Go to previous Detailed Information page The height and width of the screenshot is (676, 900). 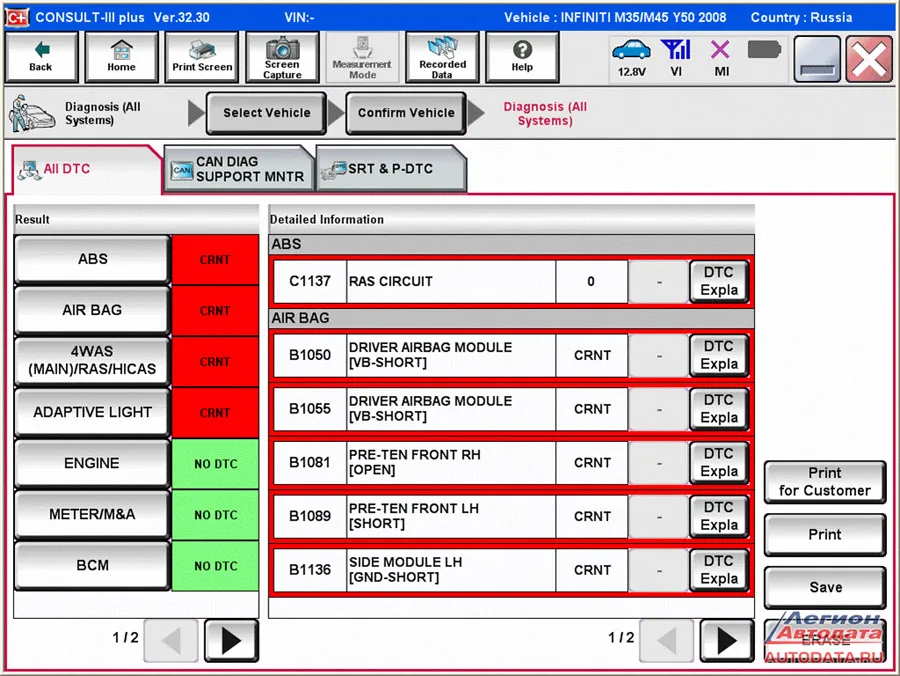(x=666, y=640)
